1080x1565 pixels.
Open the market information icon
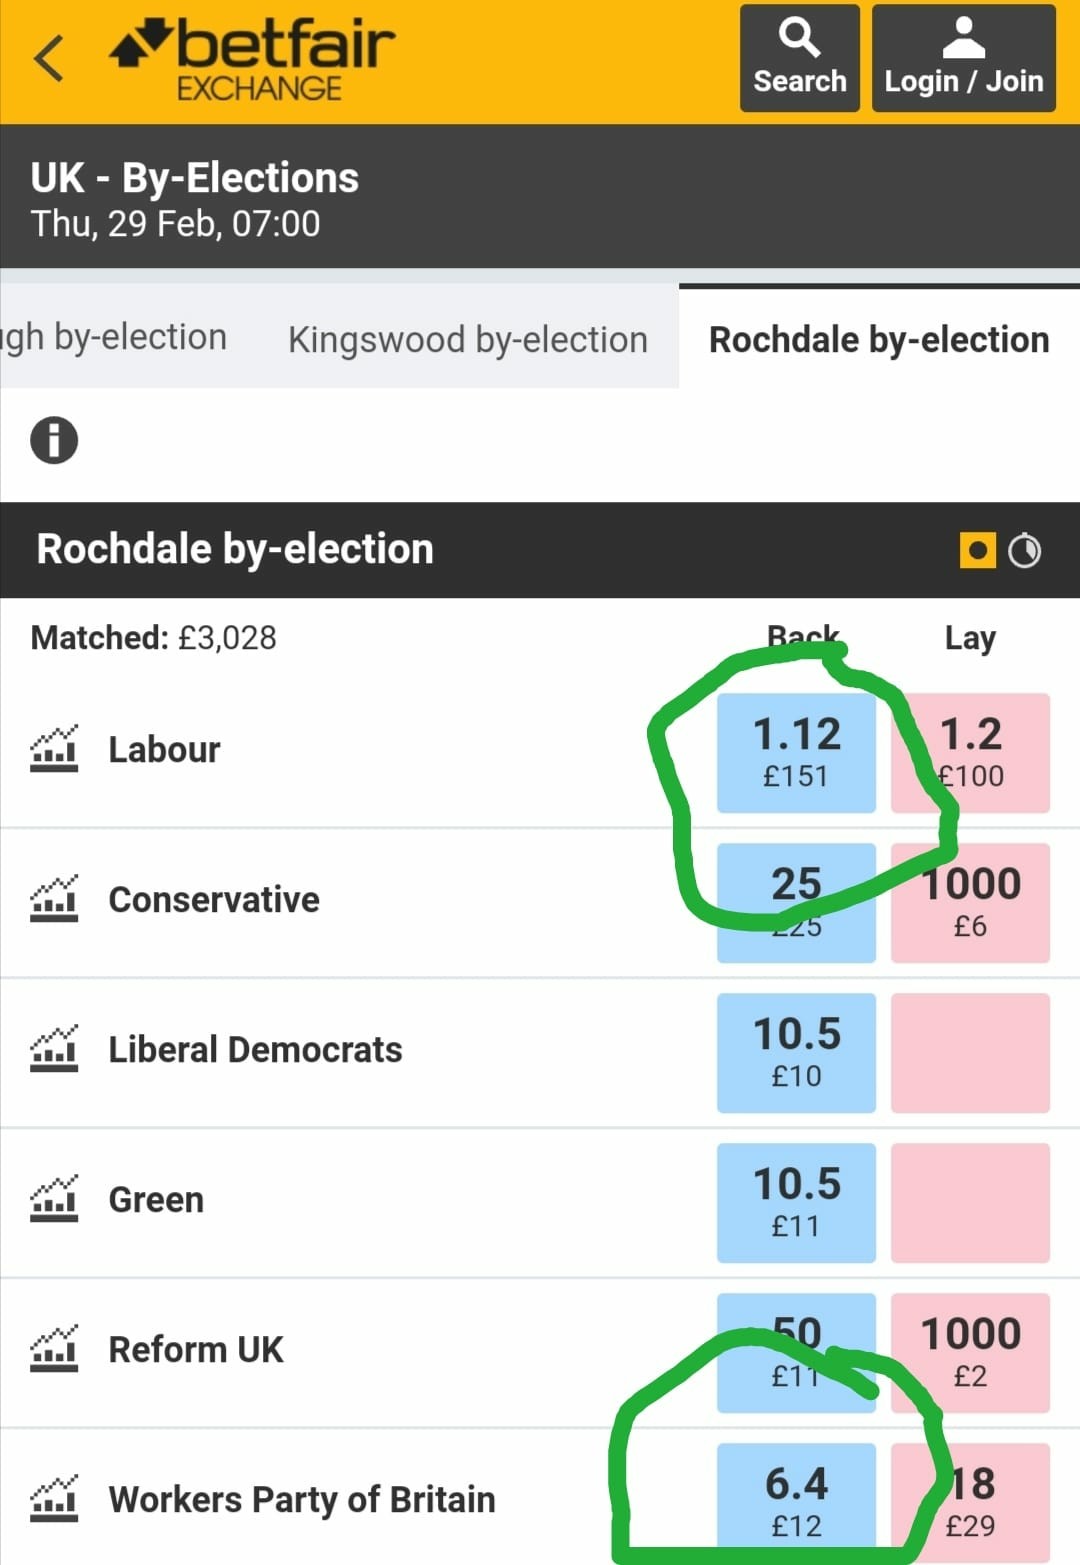point(54,440)
